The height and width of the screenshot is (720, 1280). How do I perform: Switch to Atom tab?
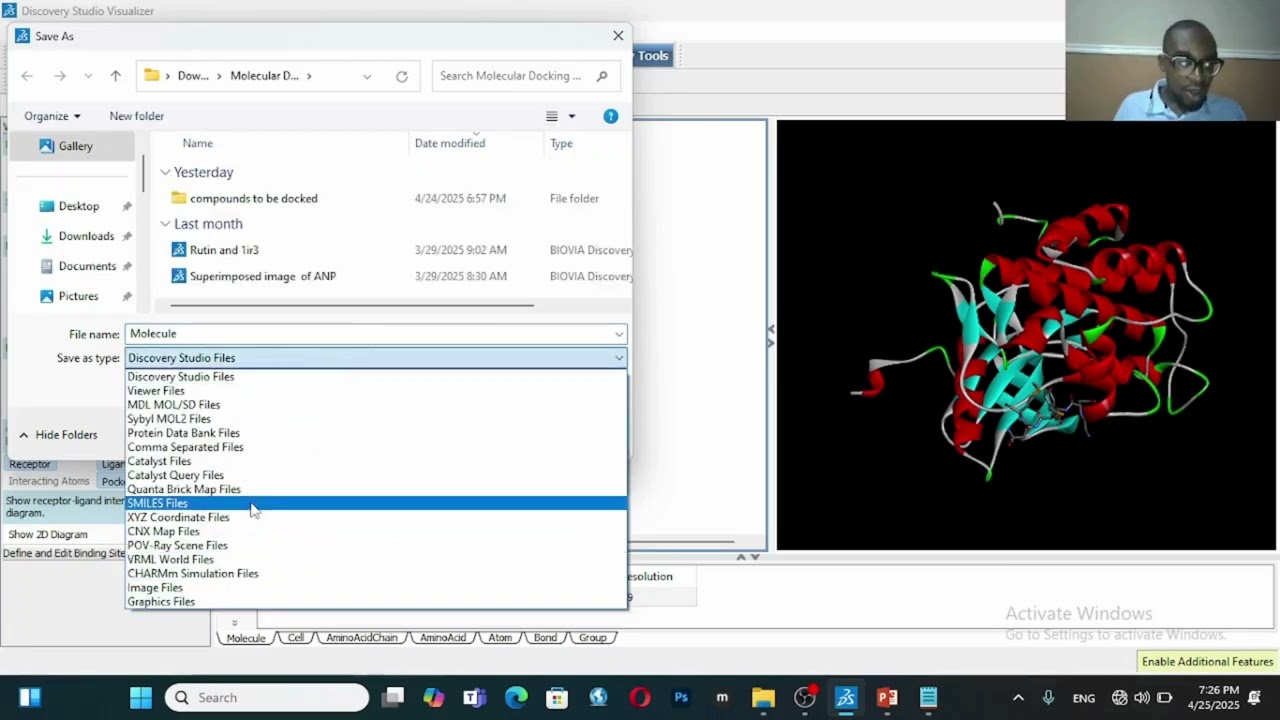(x=500, y=638)
